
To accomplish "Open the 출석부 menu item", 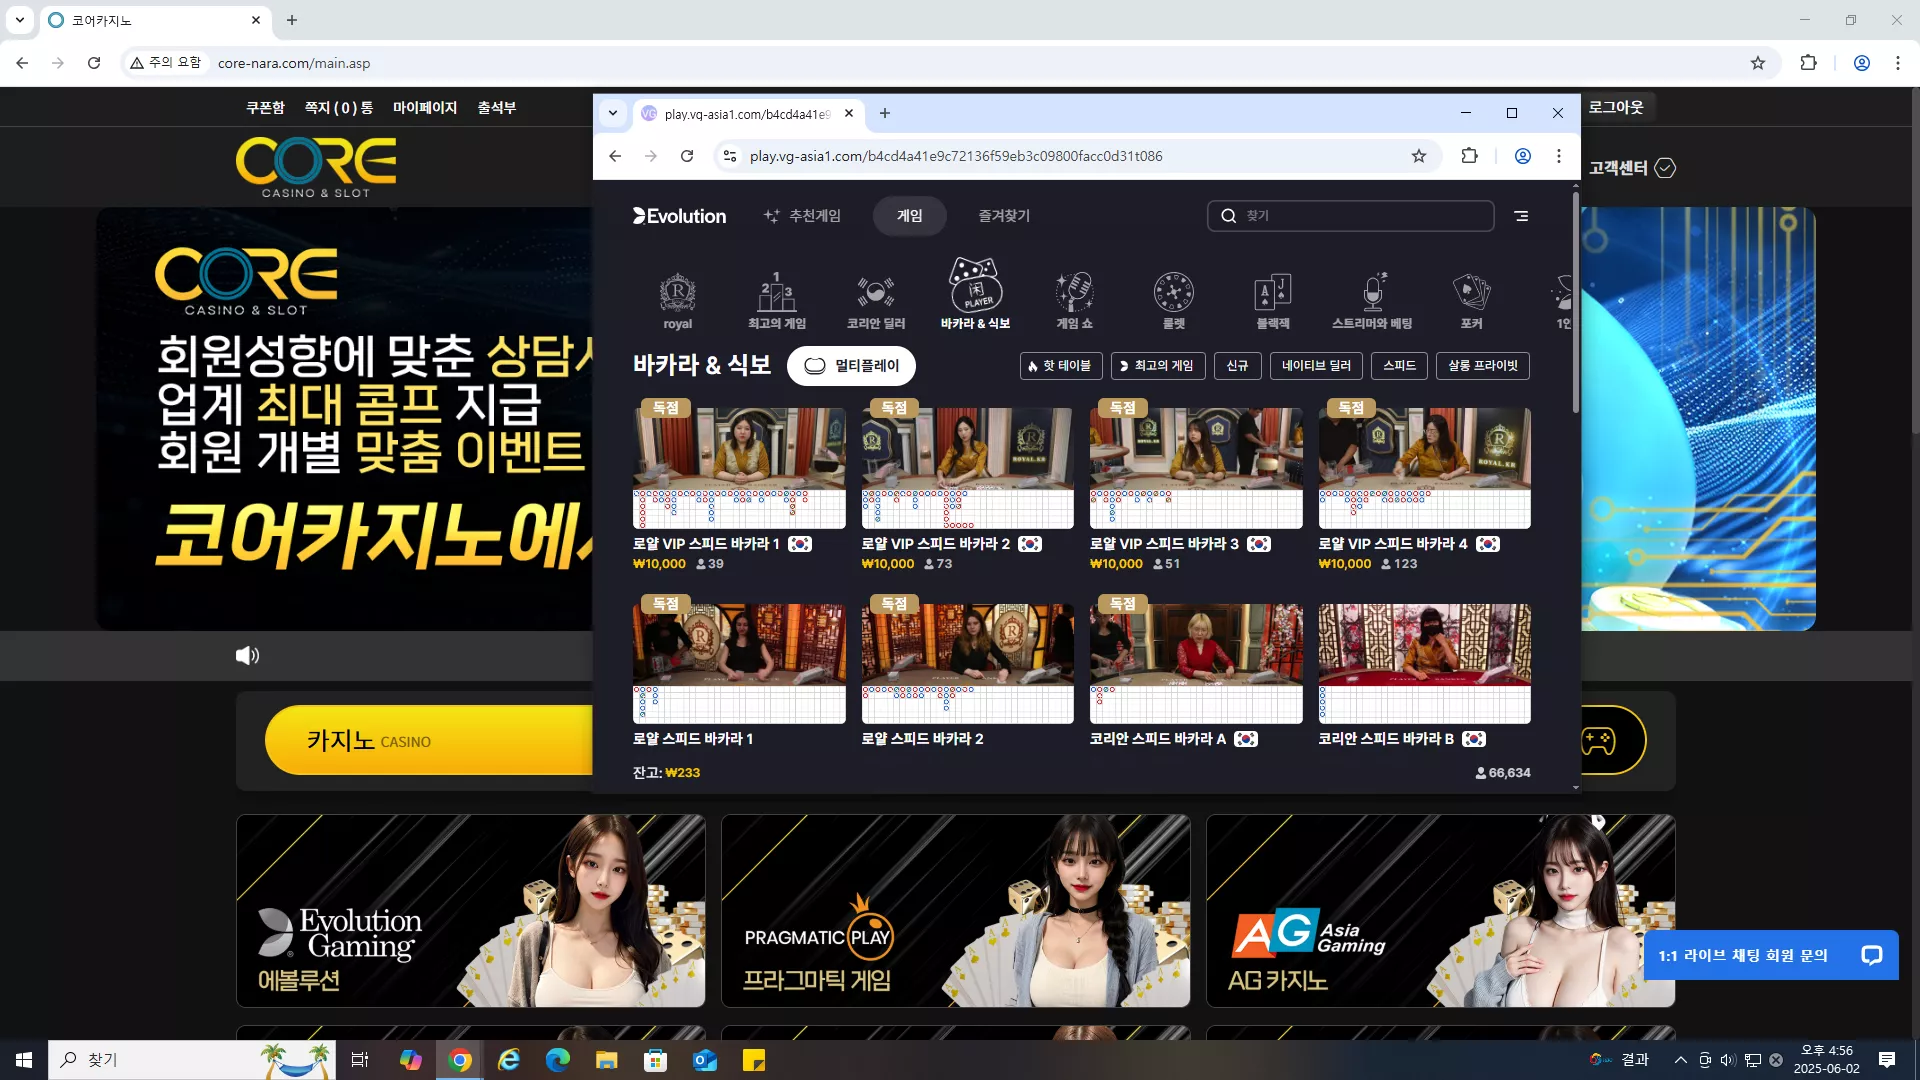I will pyautogui.click(x=497, y=107).
